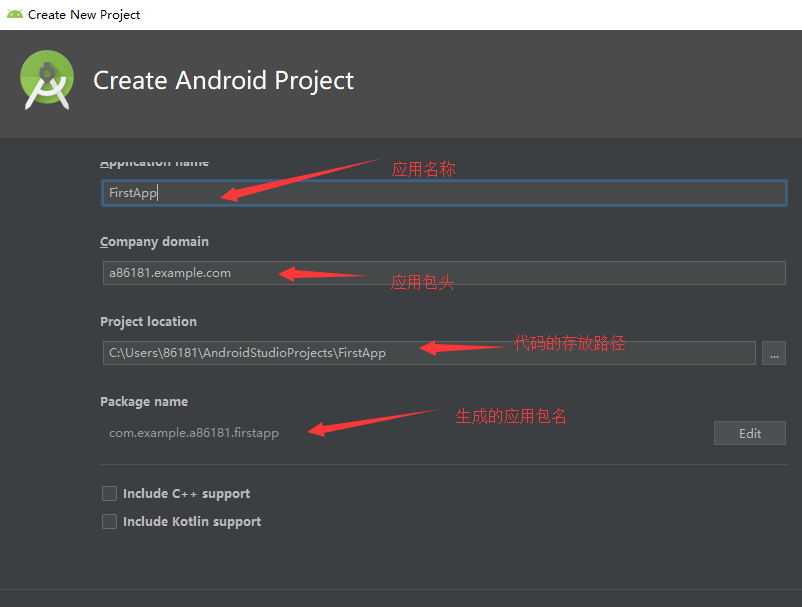This screenshot has height=607, width=802.
Task: Click the Android icon in title bar
Action: coord(15,14)
